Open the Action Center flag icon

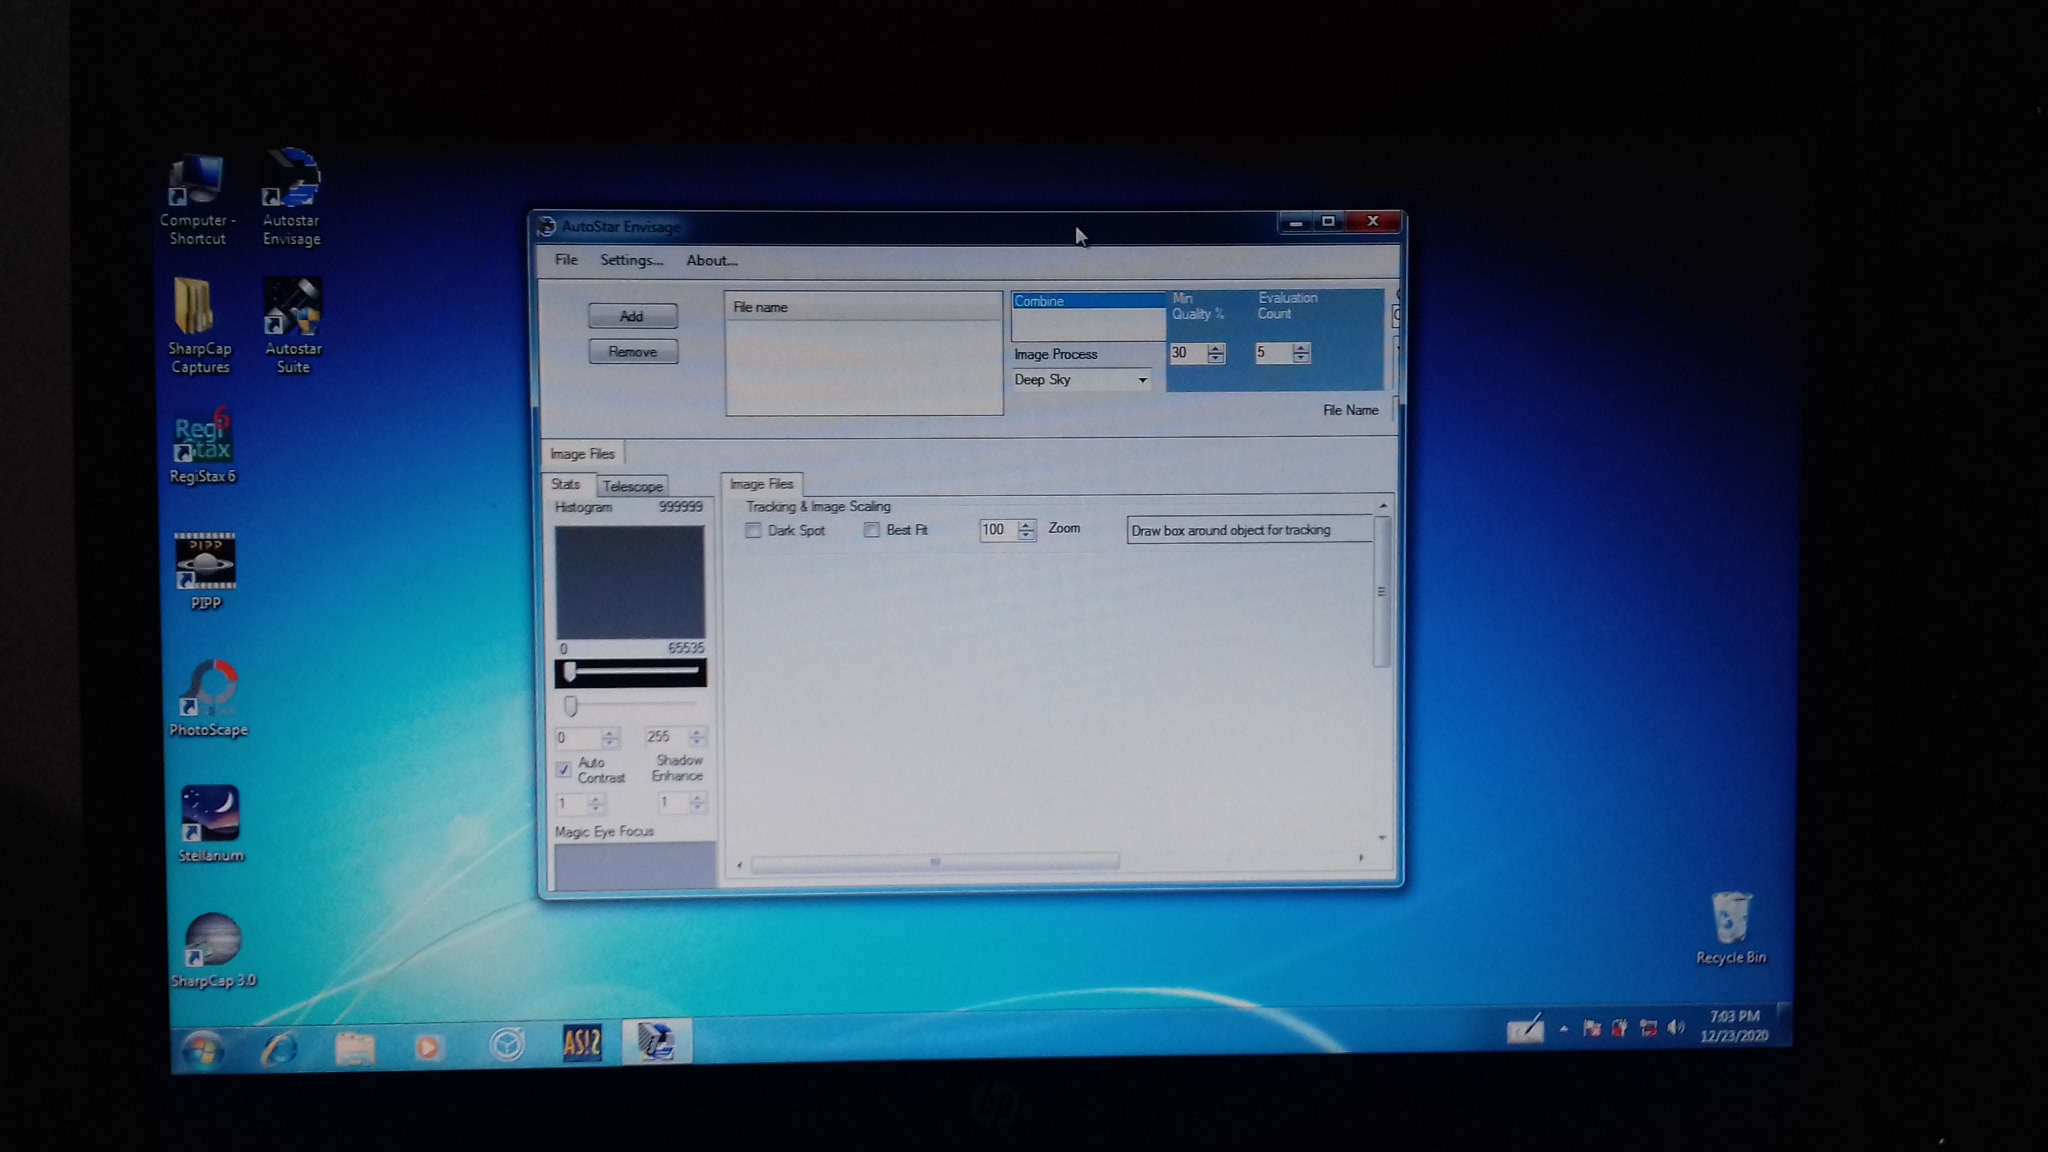[1592, 1028]
